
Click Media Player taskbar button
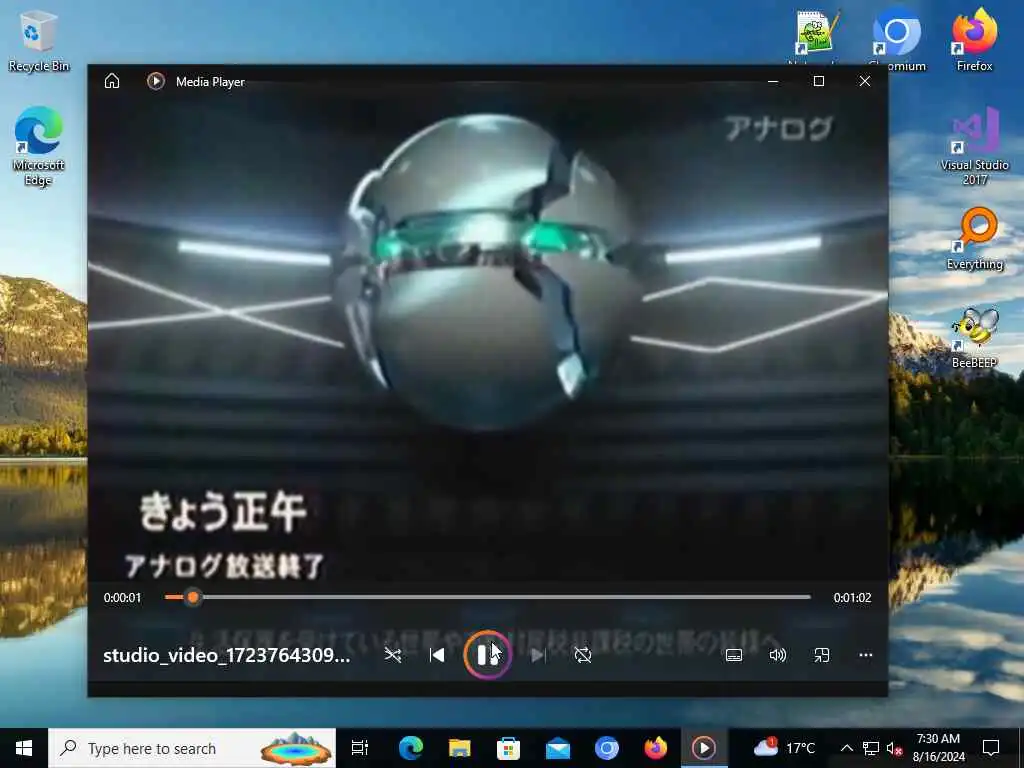click(x=704, y=748)
